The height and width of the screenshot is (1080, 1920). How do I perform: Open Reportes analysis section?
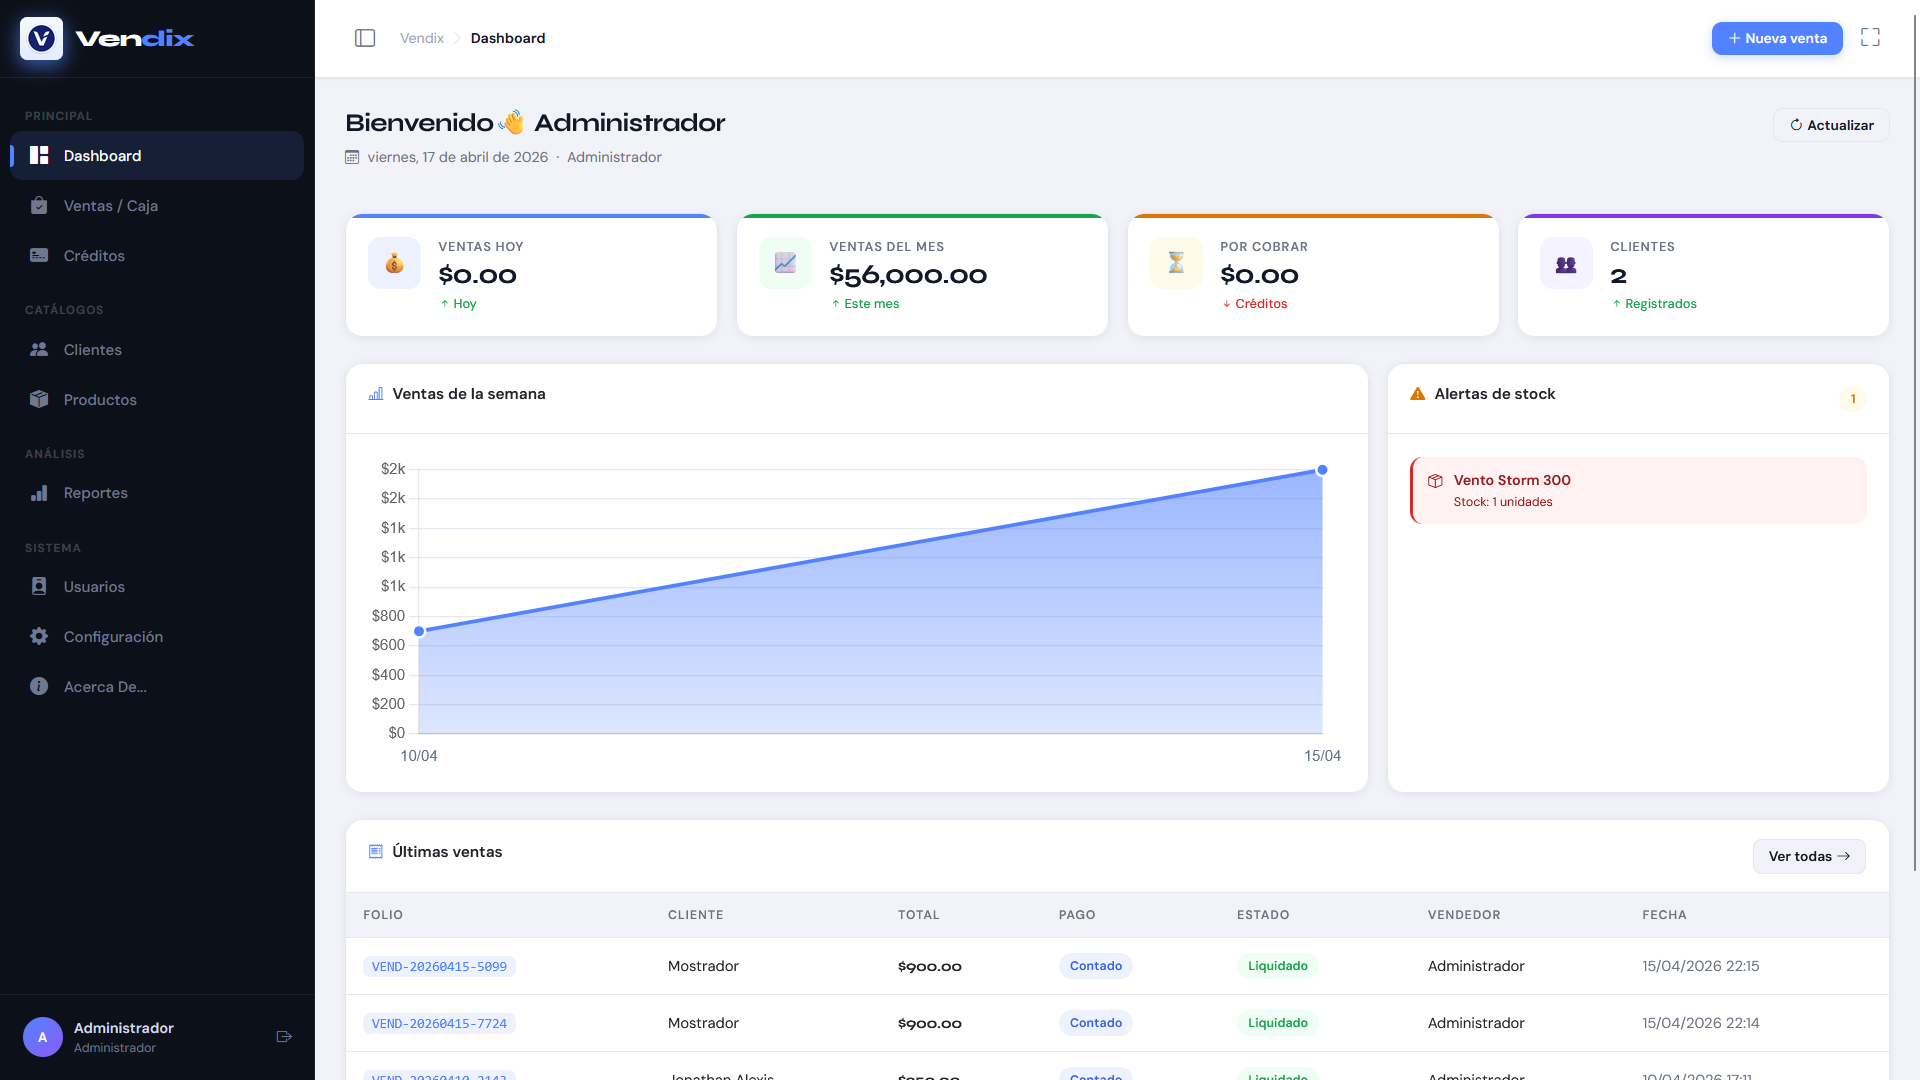point(95,493)
